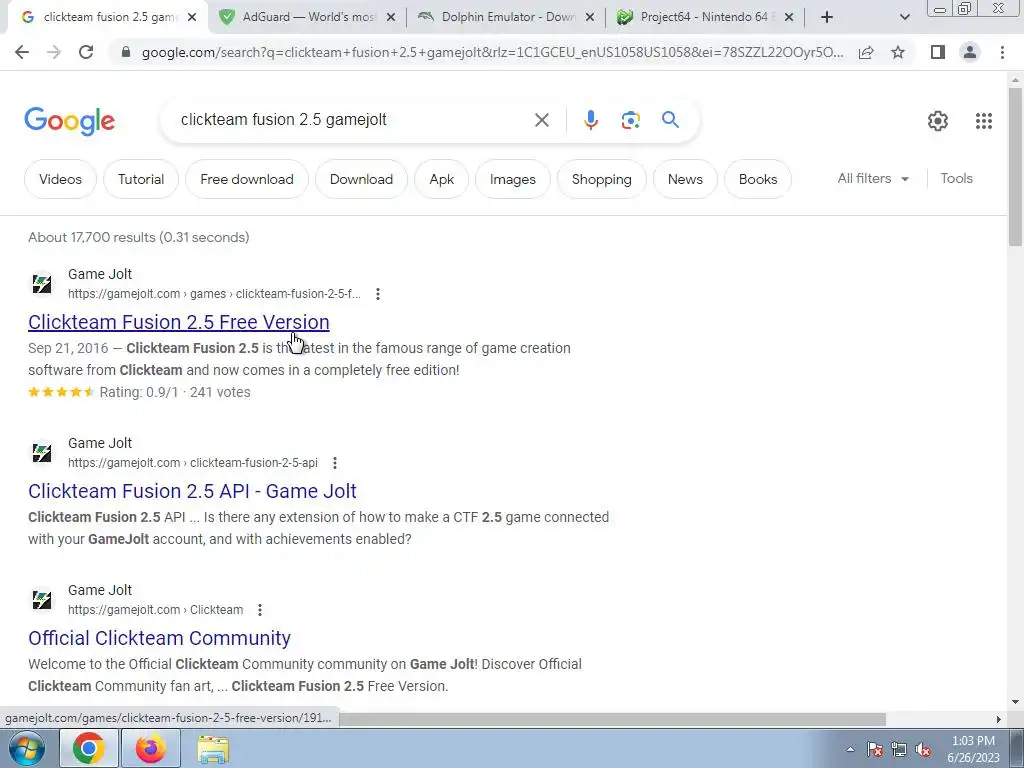Filter results by Tutorial

coord(140,179)
